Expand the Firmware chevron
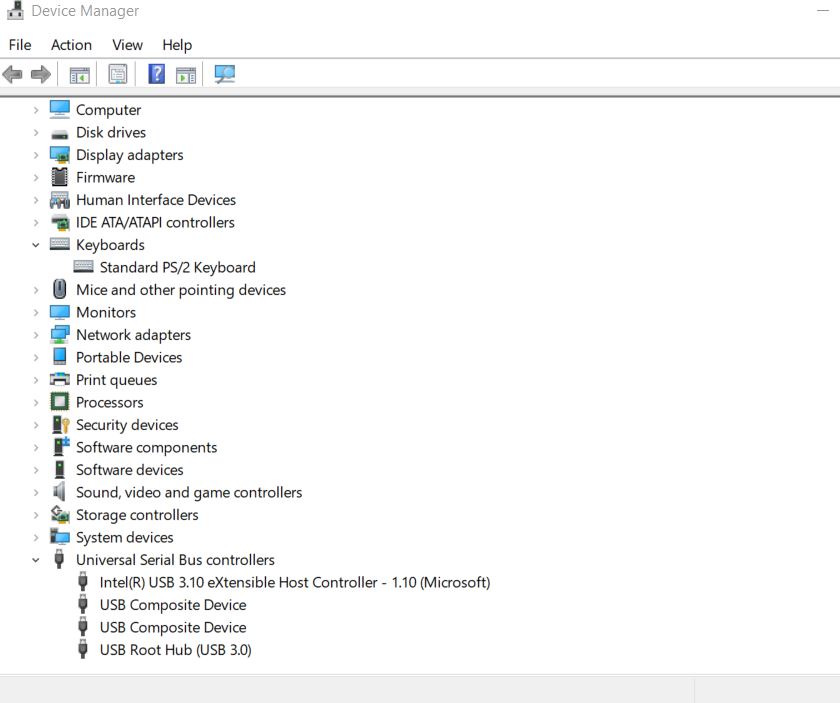Viewport: 840px width, 703px height. tap(36, 177)
